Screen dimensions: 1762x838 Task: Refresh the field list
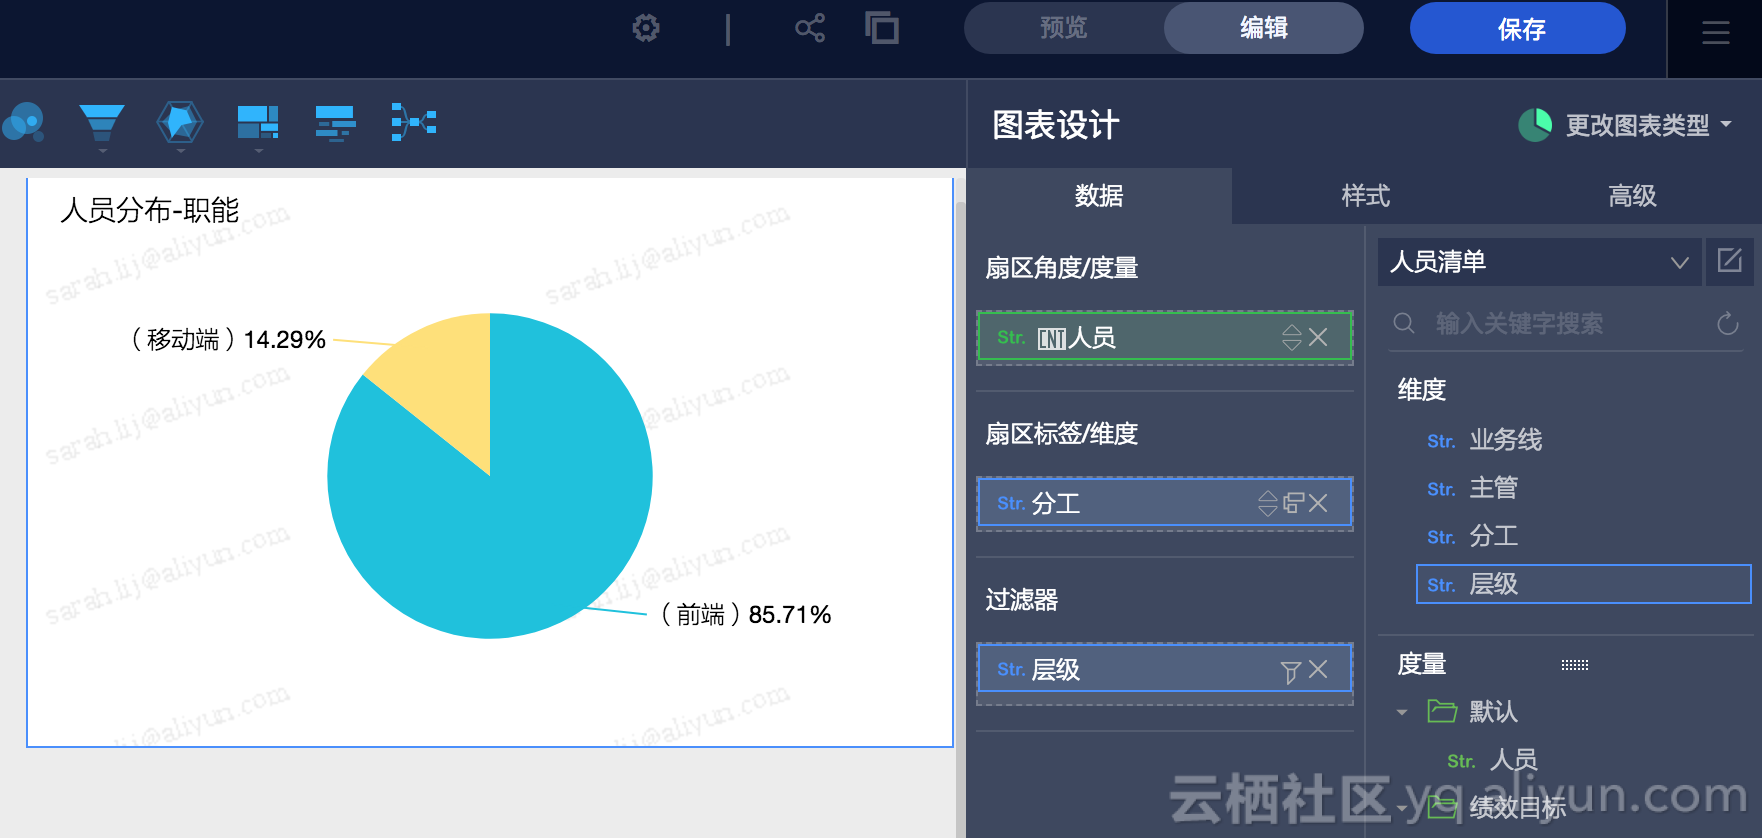1728,323
